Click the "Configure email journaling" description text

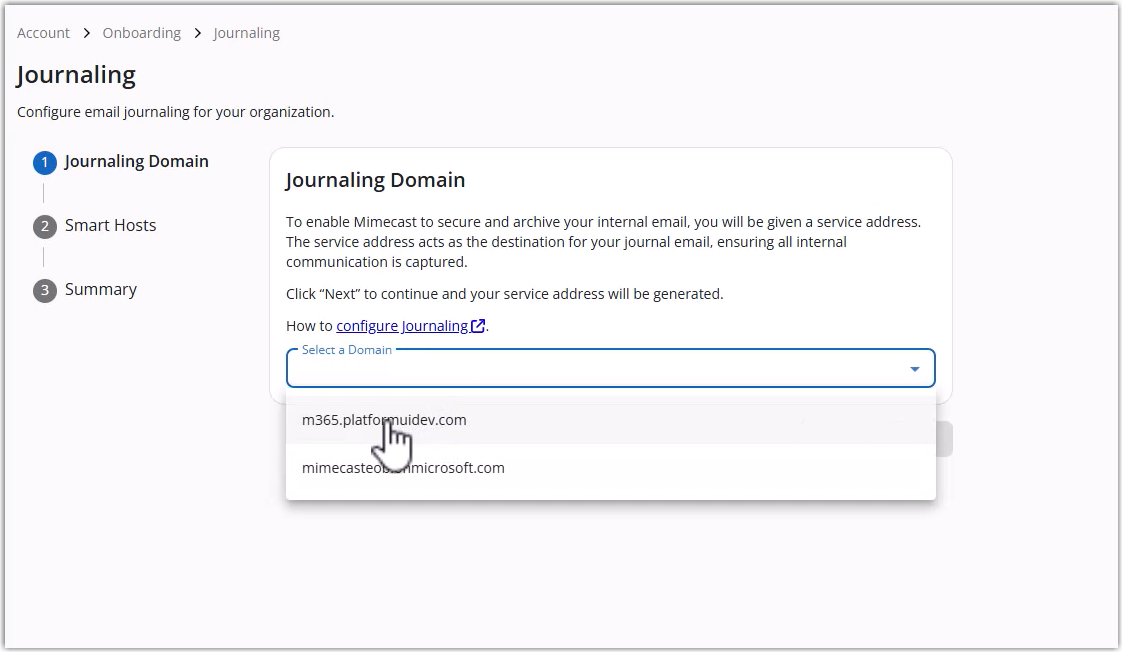coord(176,112)
